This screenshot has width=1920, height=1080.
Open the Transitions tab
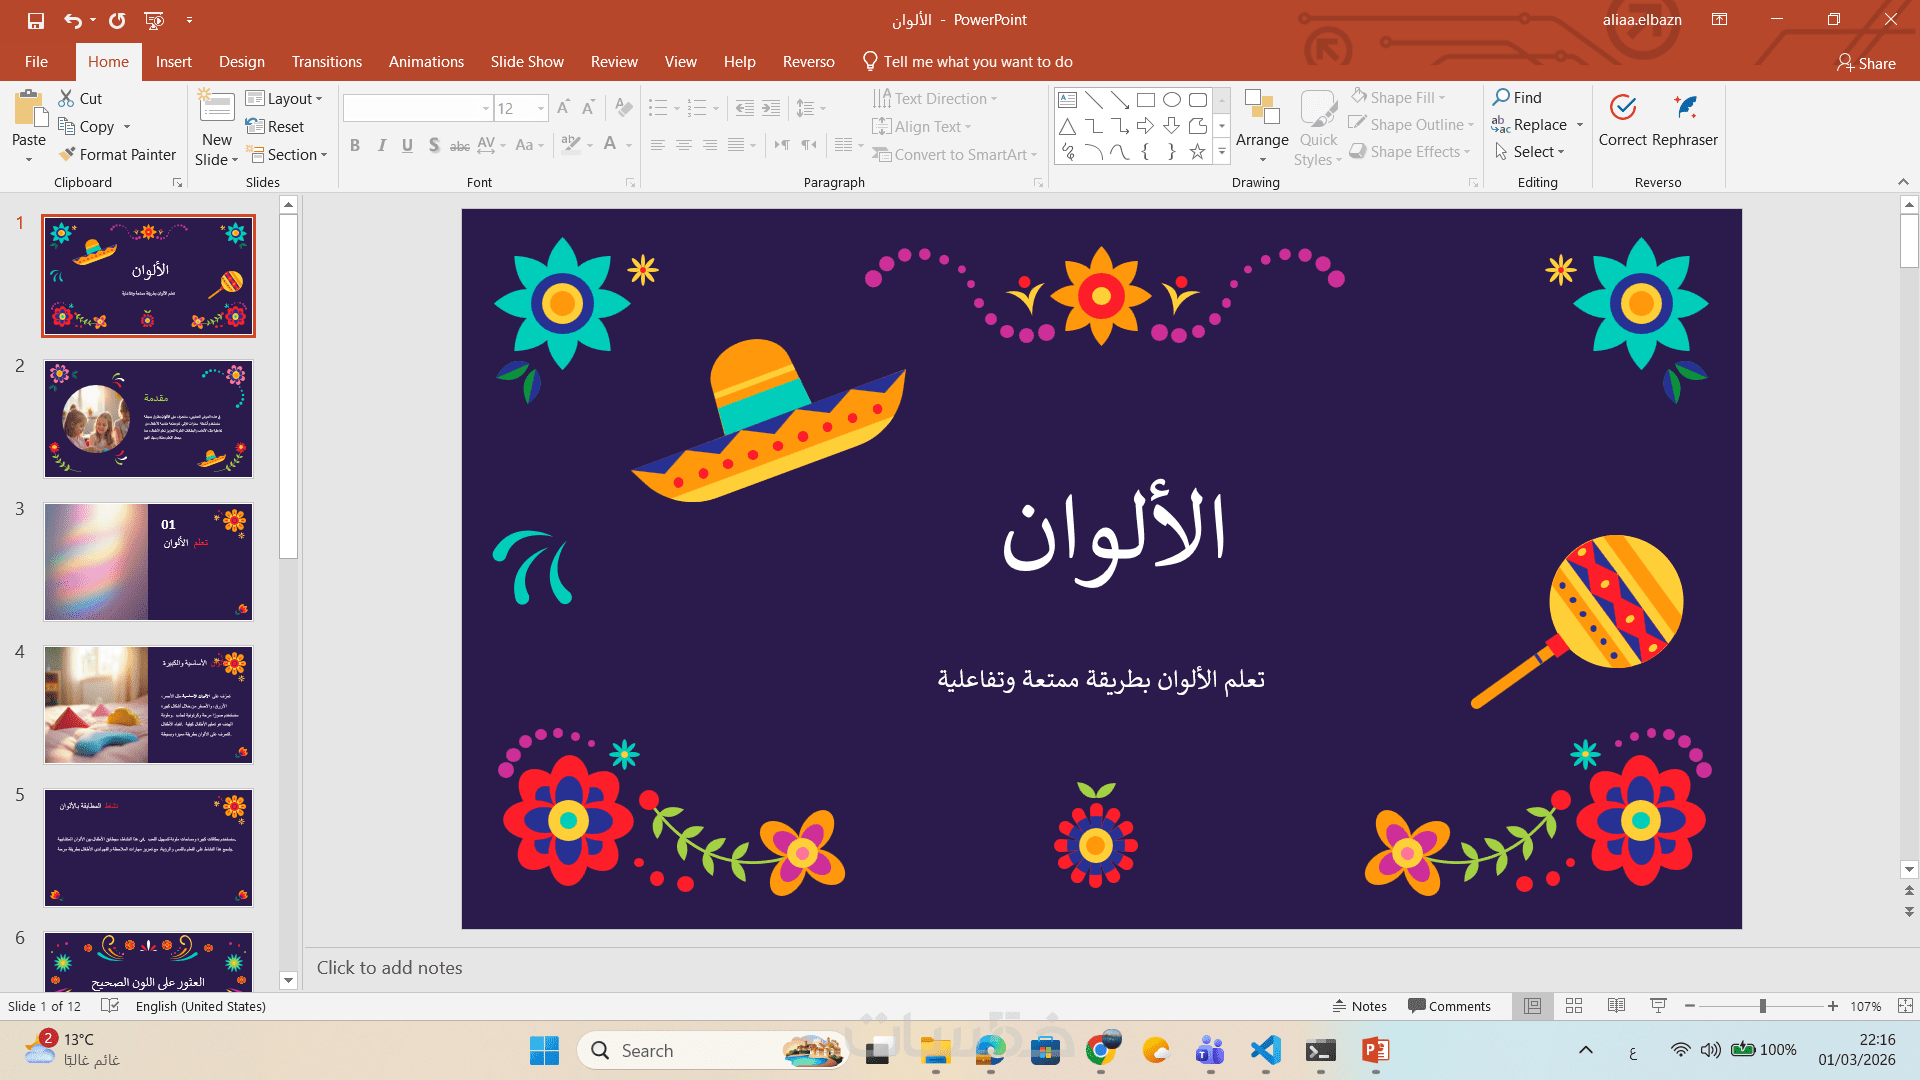click(x=326, y=62)
